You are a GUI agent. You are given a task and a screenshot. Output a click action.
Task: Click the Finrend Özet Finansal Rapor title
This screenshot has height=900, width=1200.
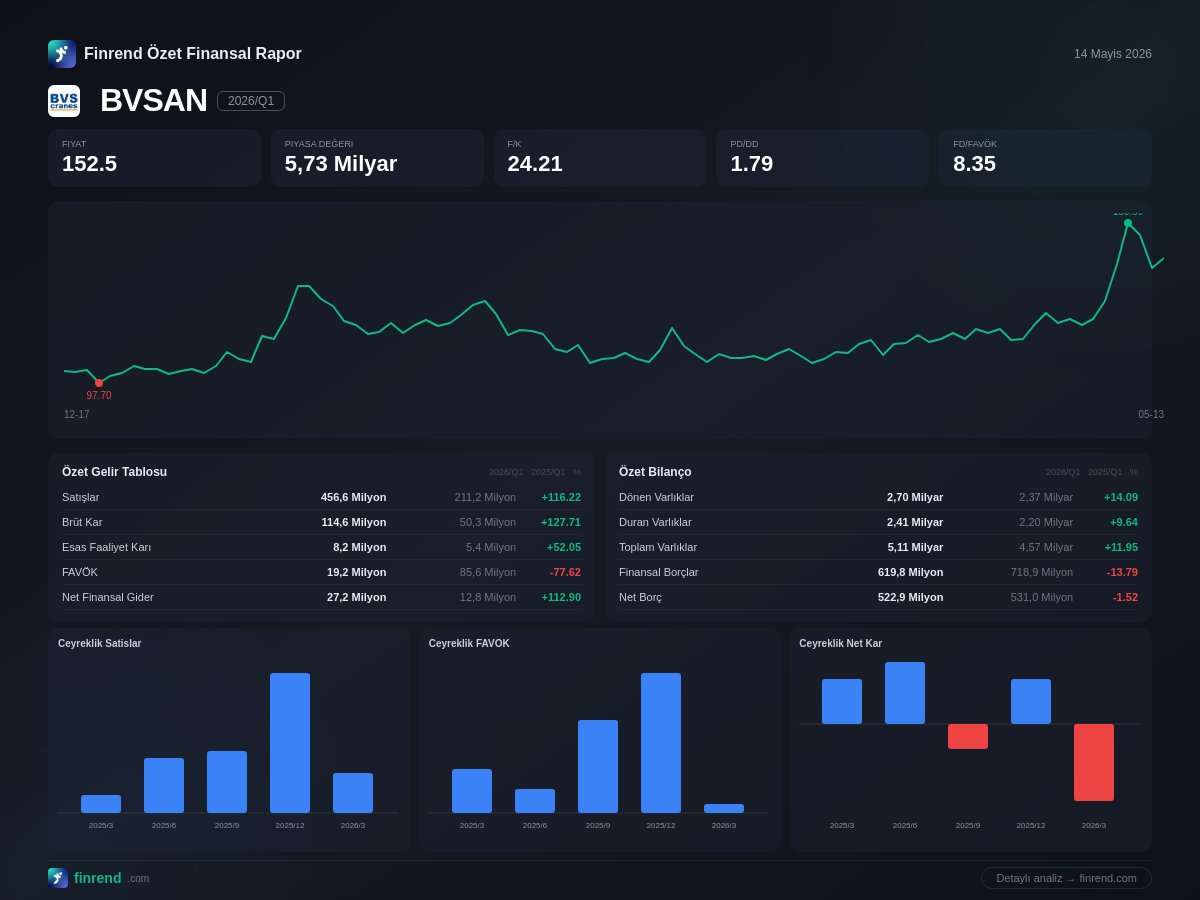[x=193, y=54]
